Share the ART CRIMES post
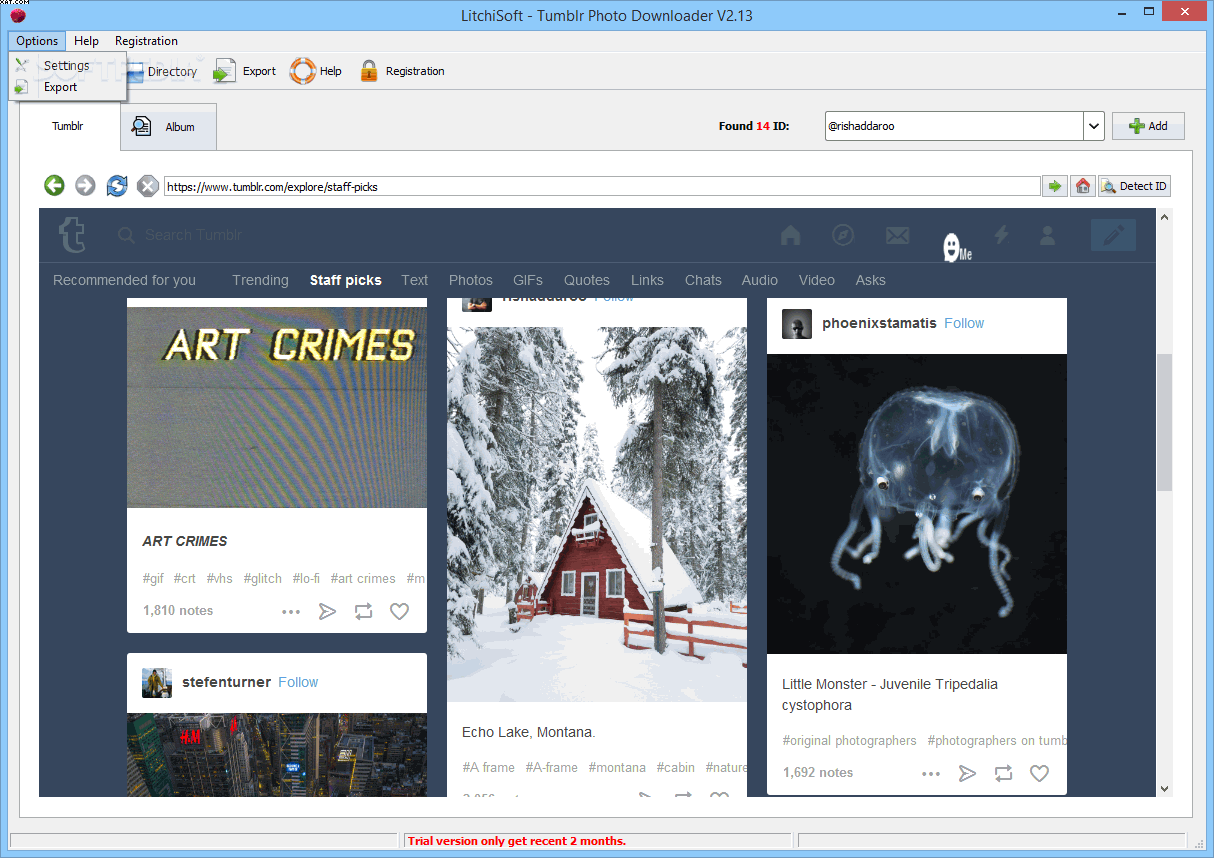 [327, 611]
